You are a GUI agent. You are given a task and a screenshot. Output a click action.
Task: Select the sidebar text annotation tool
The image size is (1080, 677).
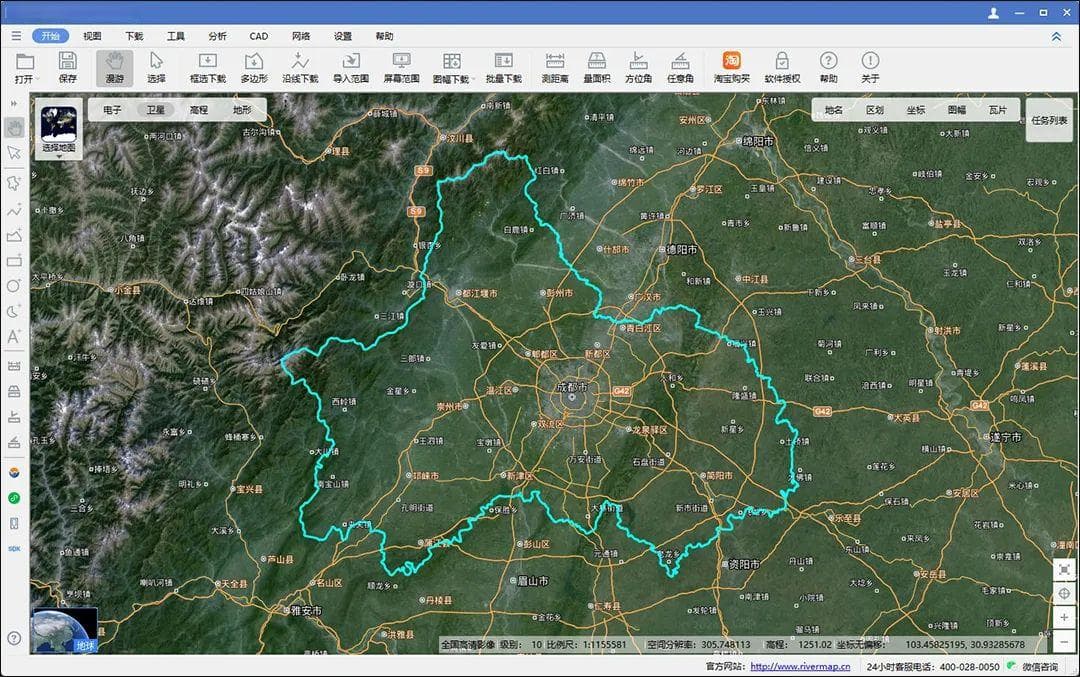[x=14, y=337]
